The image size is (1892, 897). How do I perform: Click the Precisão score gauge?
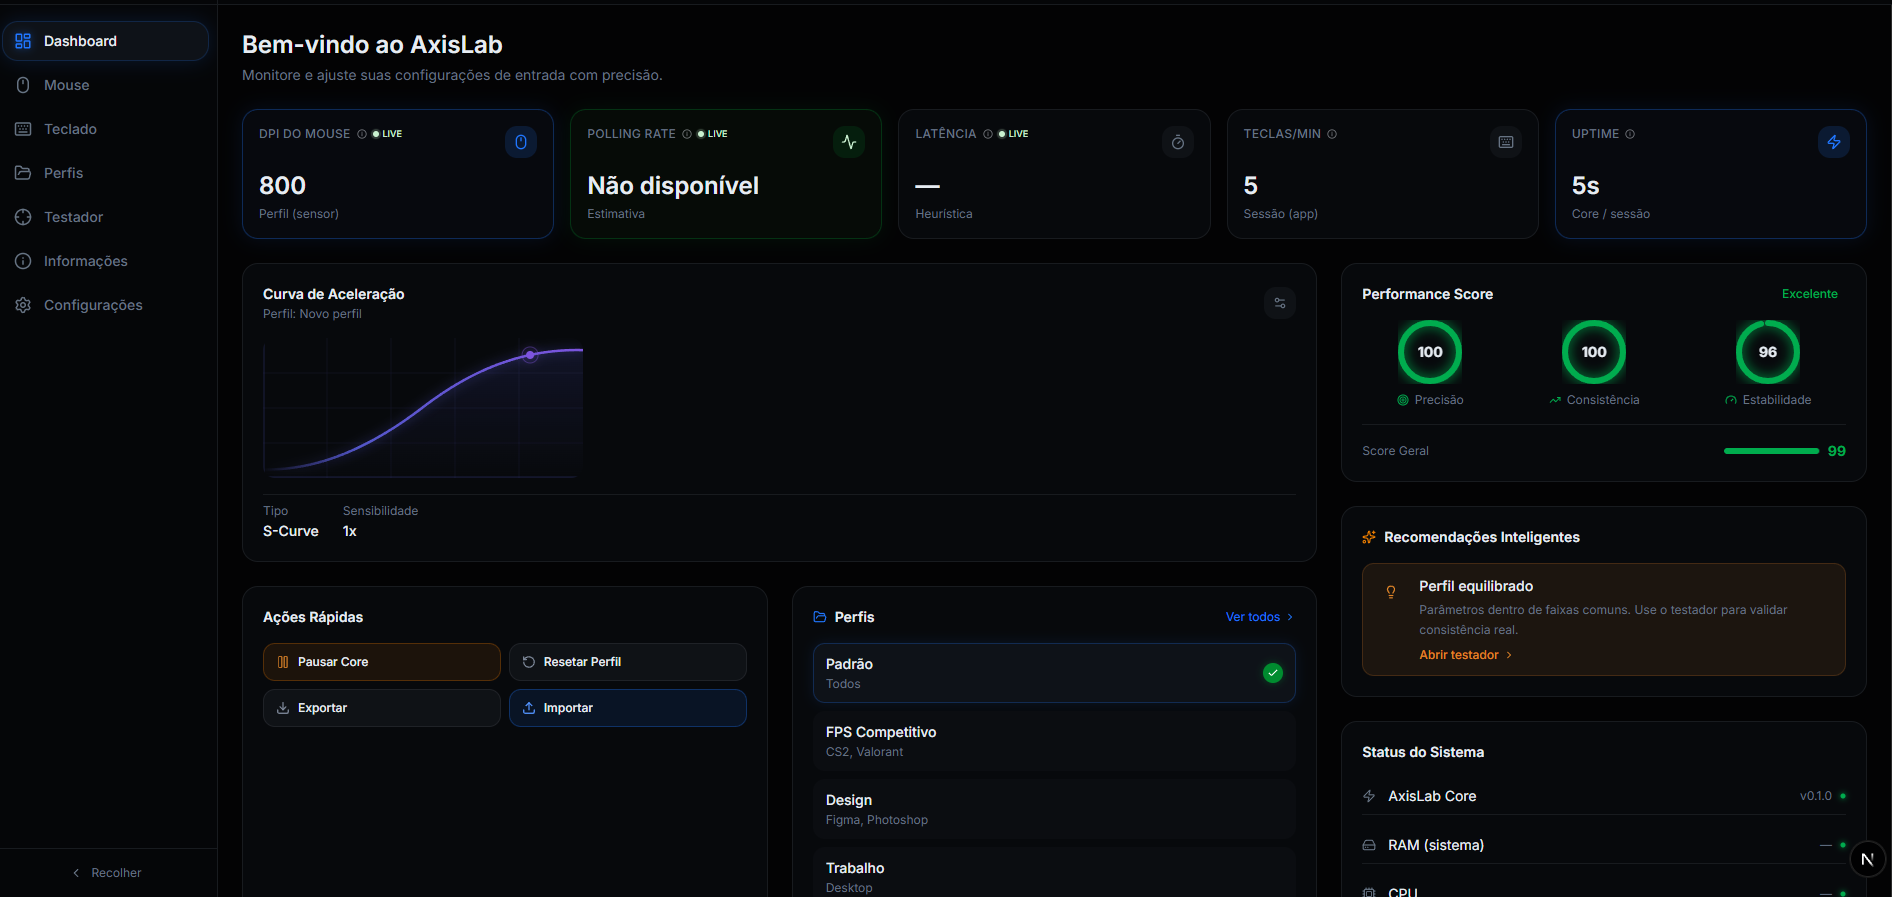point(1430,352)
